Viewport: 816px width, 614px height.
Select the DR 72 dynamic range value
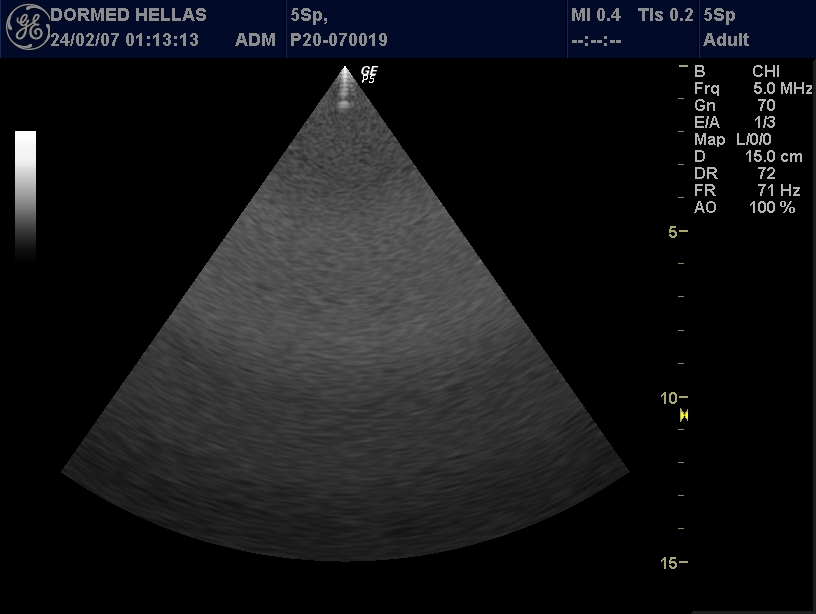[x=734, y=173]
